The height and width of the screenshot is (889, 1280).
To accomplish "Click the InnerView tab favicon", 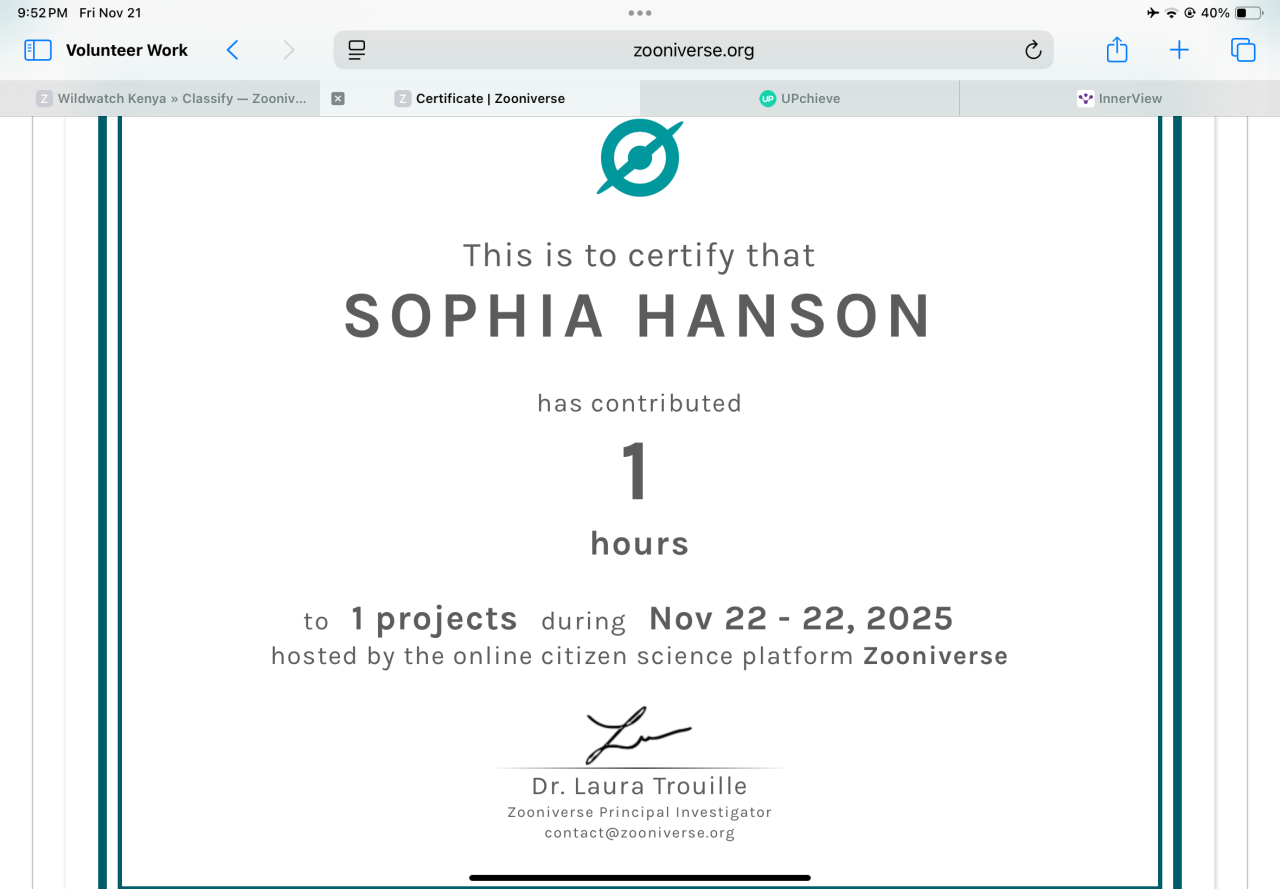I will pos(1085,98).
